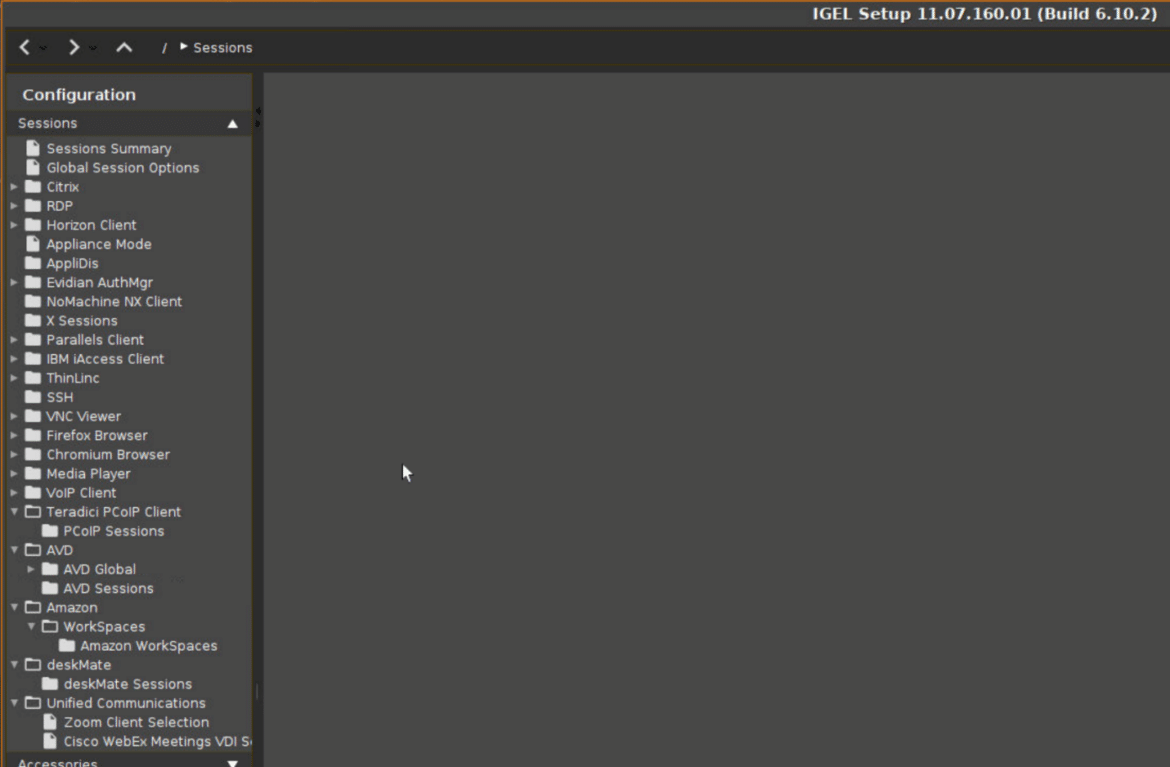This screenshot has width=1170, height=767.
Task: Expand the Parallels Client folder
Action: tap(14, 339)
